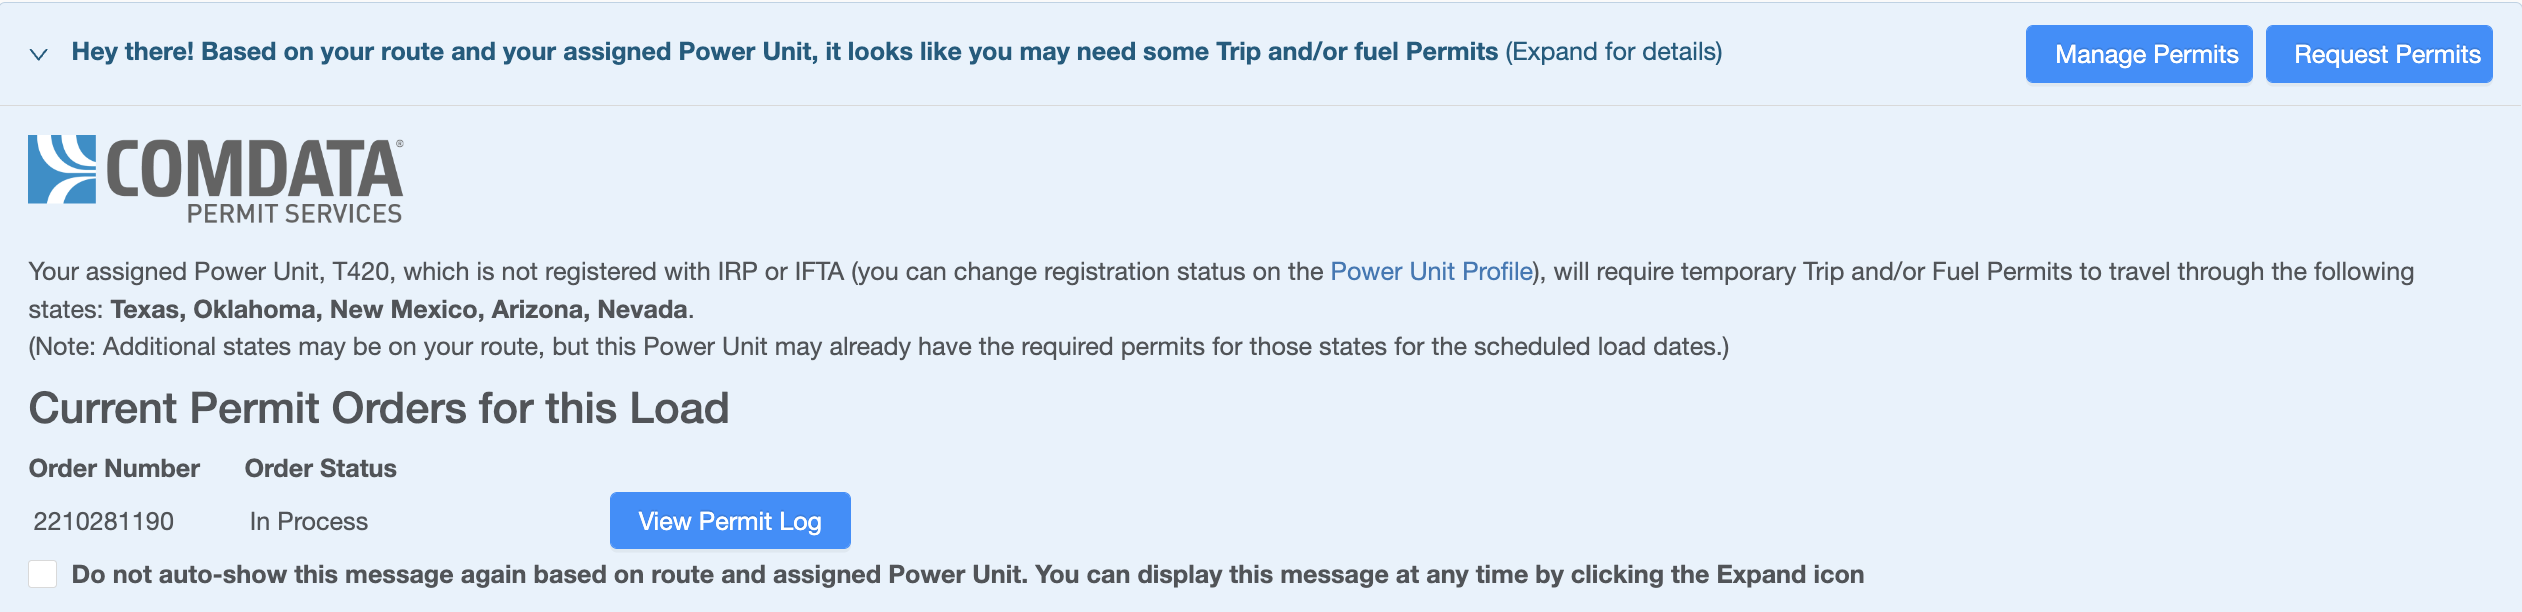Check the do not auto-show checkbox
This screenshot has width=2522, height=612.
(43, 574)
